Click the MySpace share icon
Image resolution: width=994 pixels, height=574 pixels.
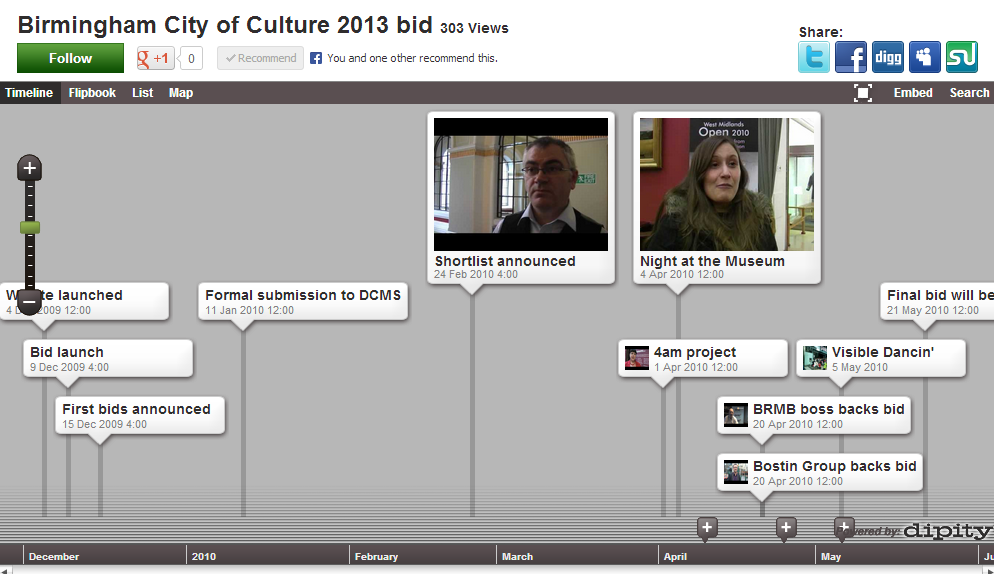click(x=924, y=58)
